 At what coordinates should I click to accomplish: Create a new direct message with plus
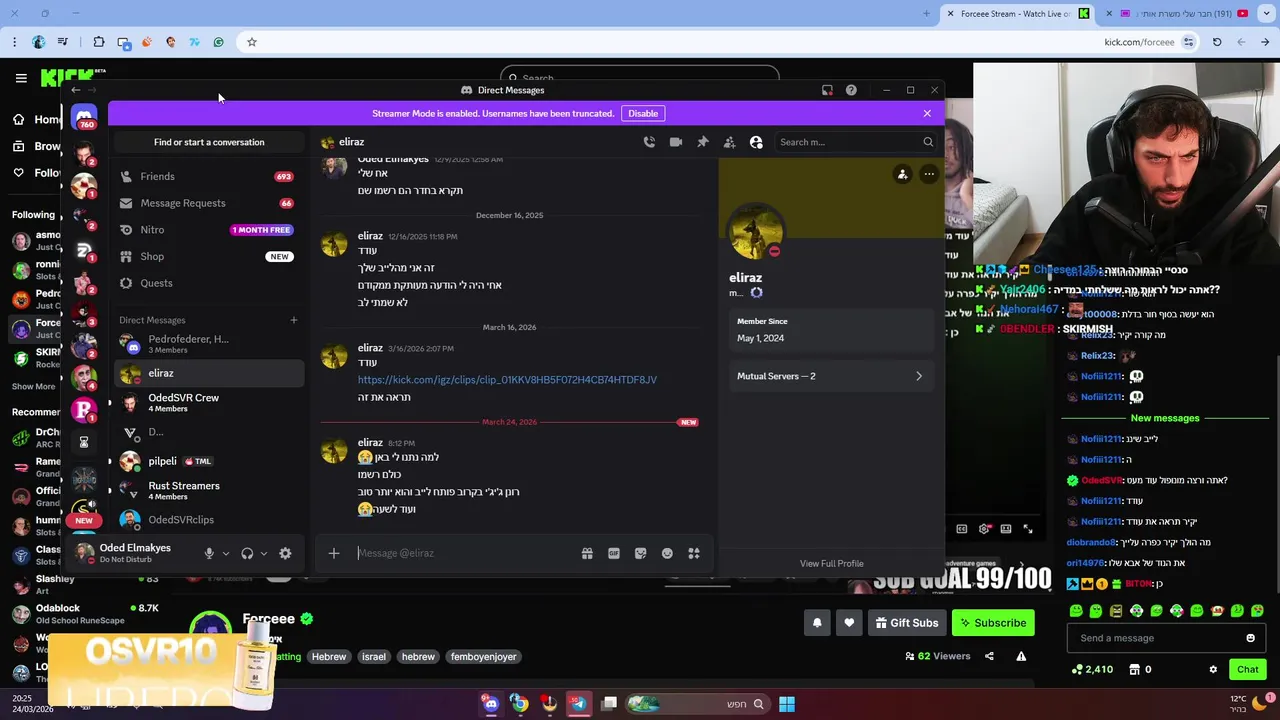293,320
